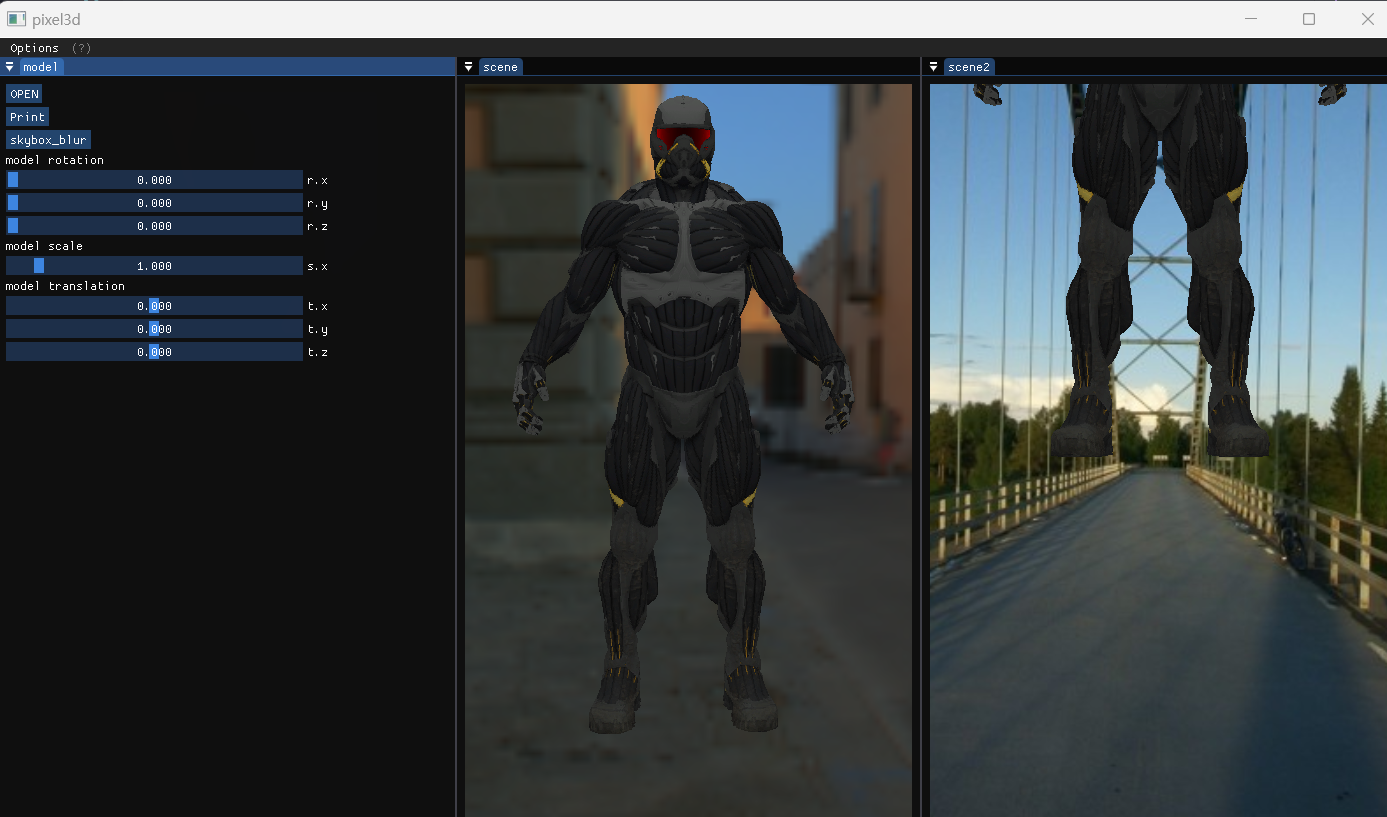Collapse the model panel triangle
This screenshot has width=1387, height=817.
(x=10, y=67)
